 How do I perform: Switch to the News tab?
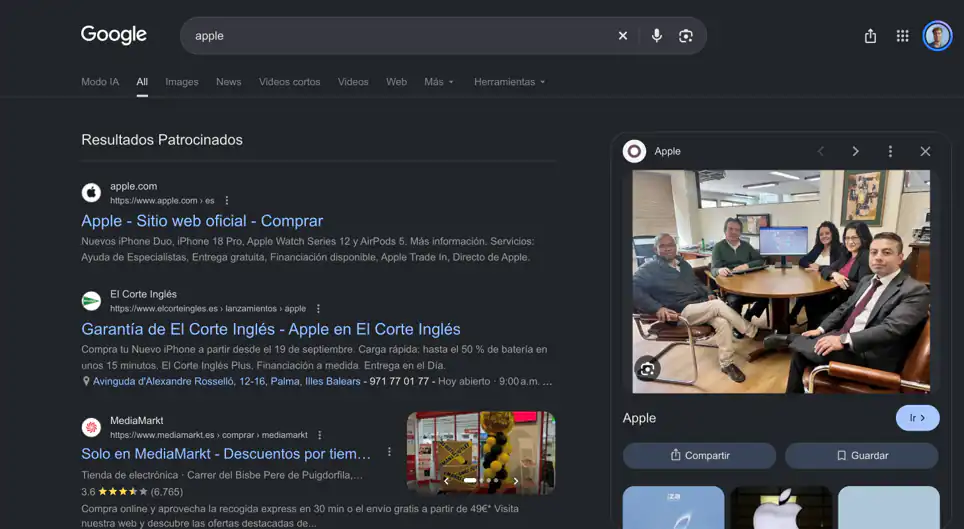(x=229, y=82)
